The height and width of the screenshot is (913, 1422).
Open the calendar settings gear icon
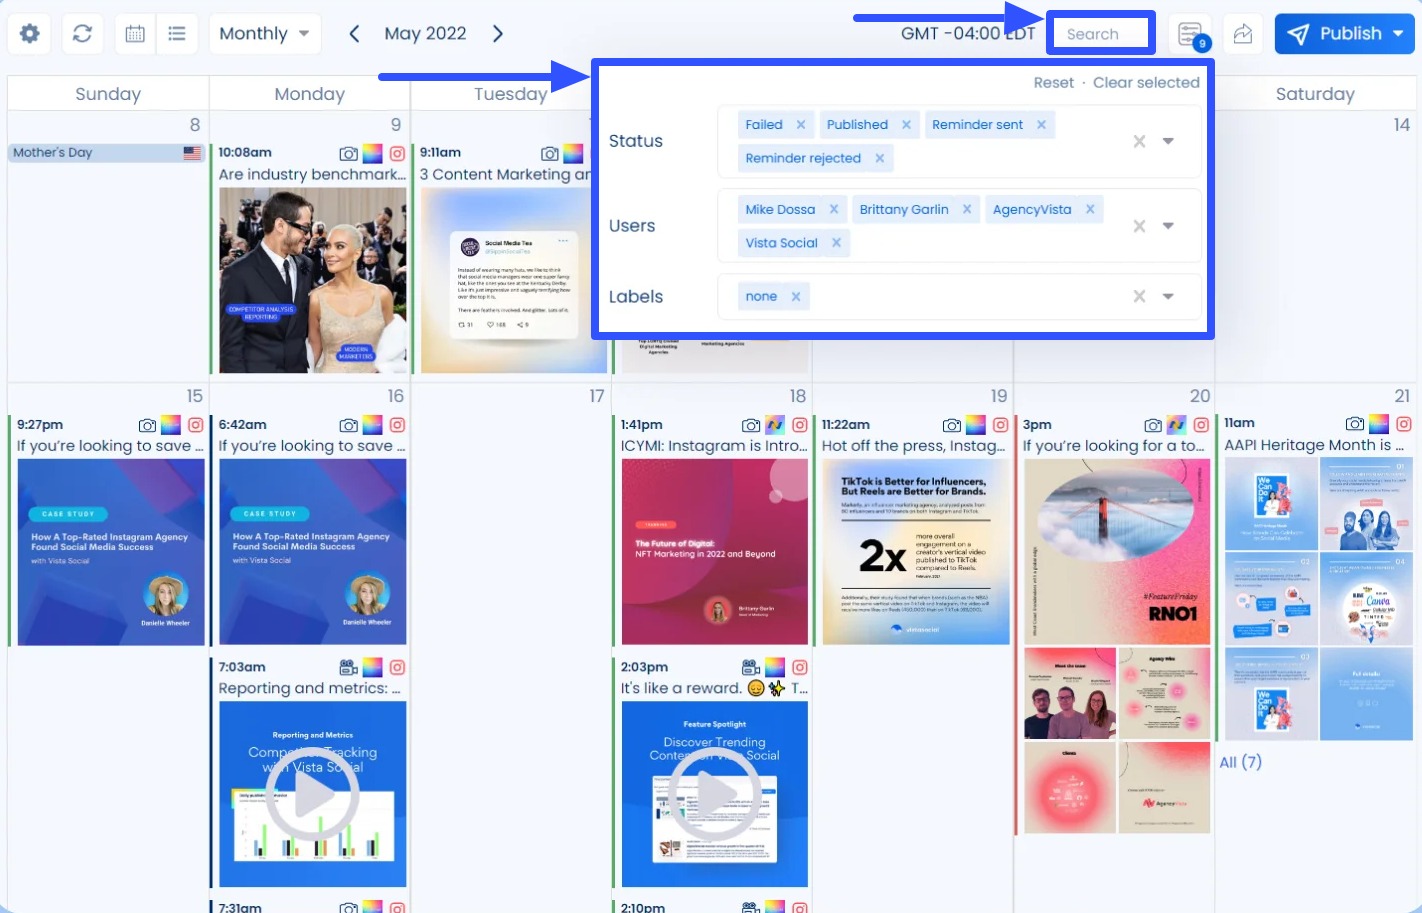[29, 33]
